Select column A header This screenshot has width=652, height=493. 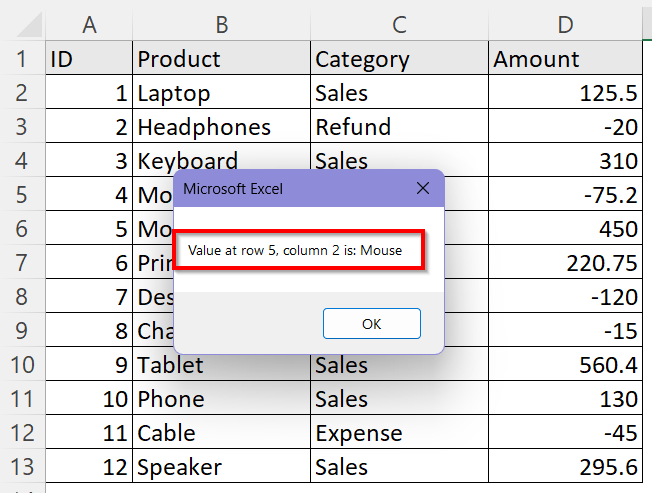(89, 25)
